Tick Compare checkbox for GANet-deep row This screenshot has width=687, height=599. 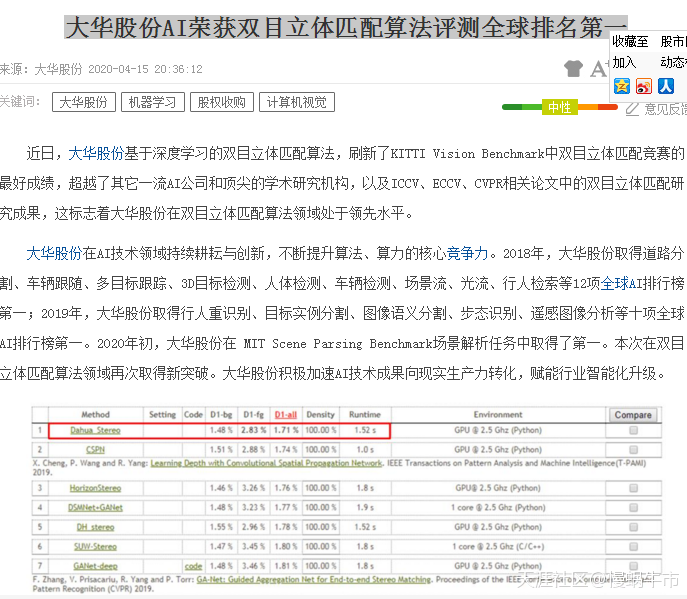click(x=633, y=566)
